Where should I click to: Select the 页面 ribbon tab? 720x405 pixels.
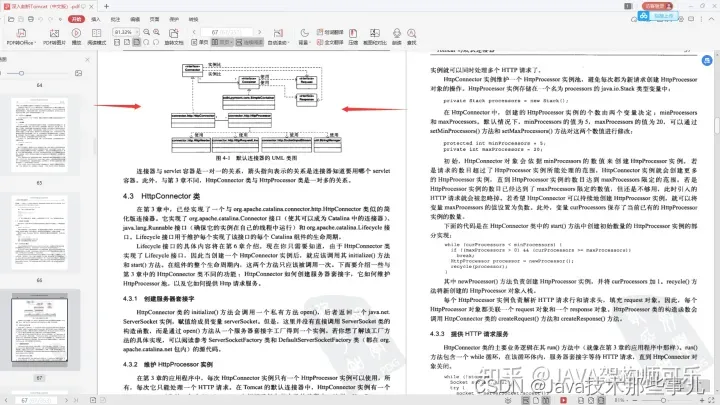point(154,19)
